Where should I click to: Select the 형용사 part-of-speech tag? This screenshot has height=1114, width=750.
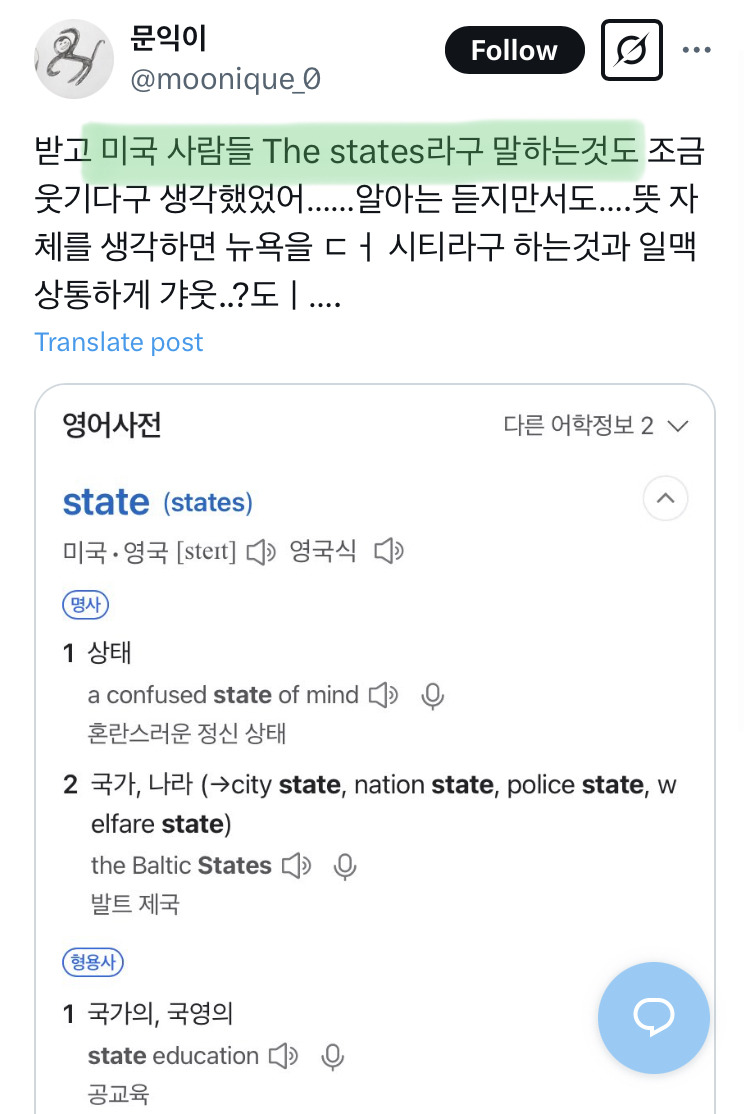tap(92, 963)
